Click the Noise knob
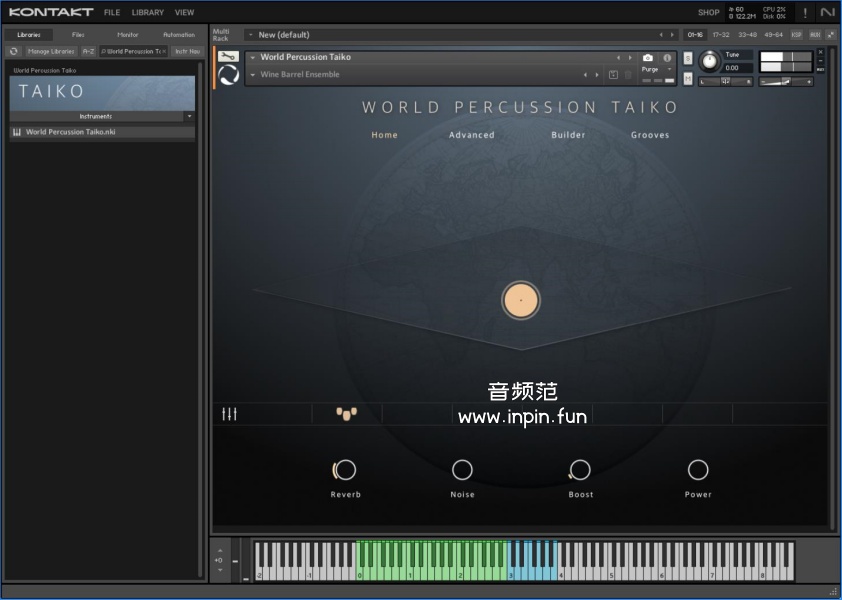Viewport: 842px width, 600px height. click(462, 470)
